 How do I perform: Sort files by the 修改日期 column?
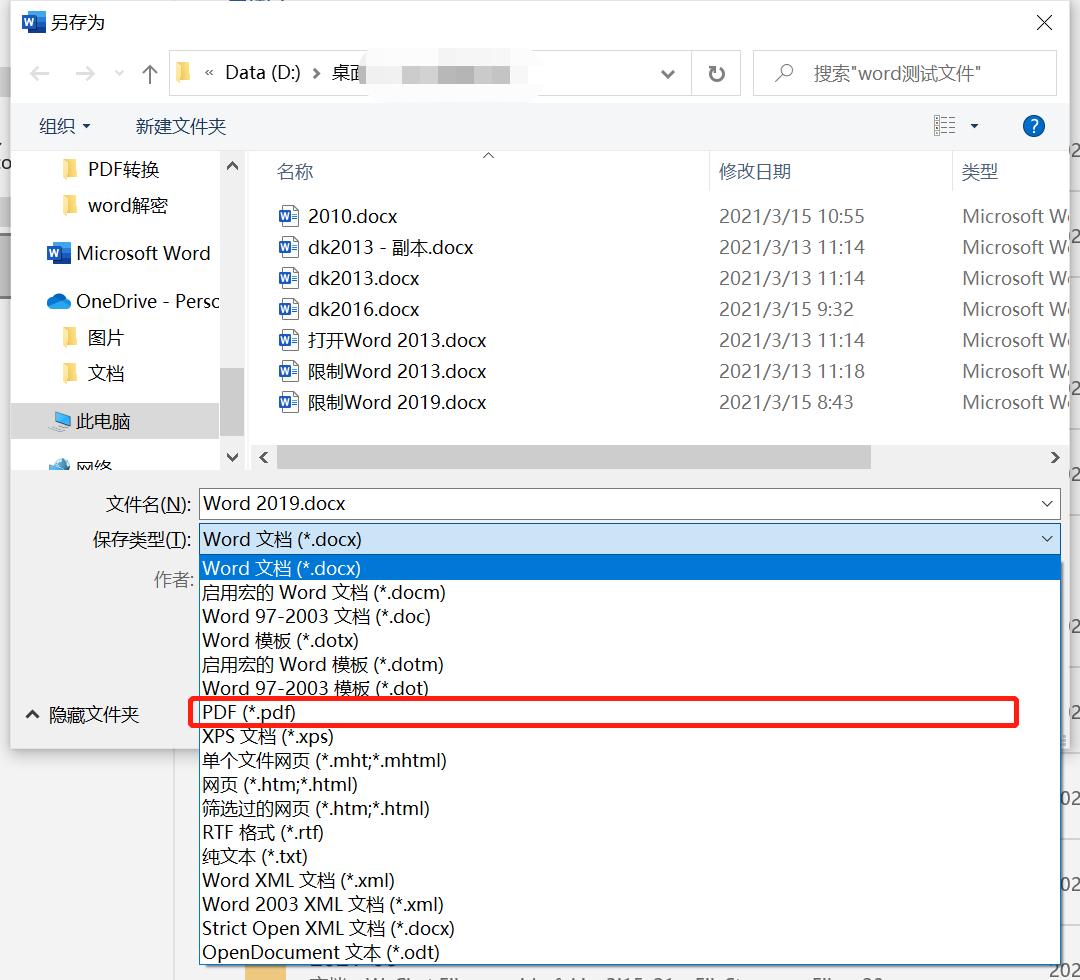click(x=755, y=171)
